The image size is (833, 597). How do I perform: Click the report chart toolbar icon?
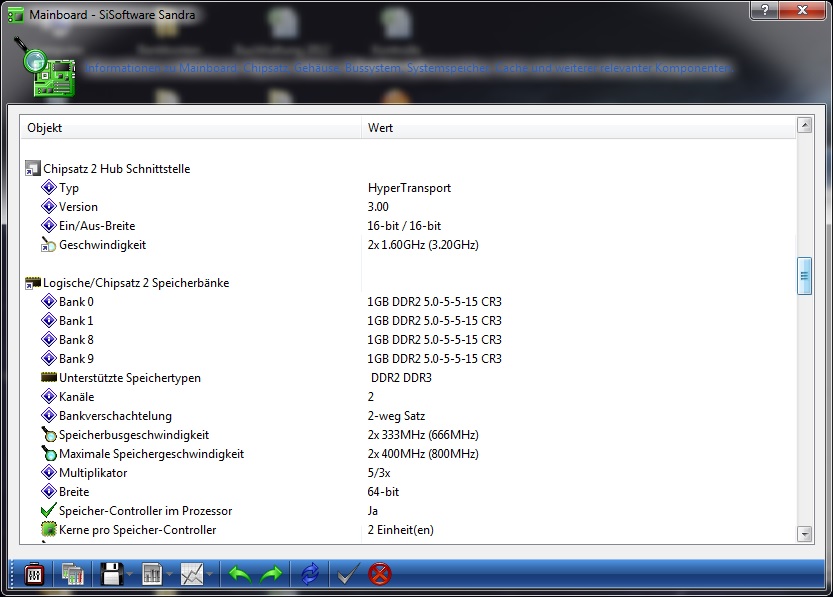pos(152,574)
